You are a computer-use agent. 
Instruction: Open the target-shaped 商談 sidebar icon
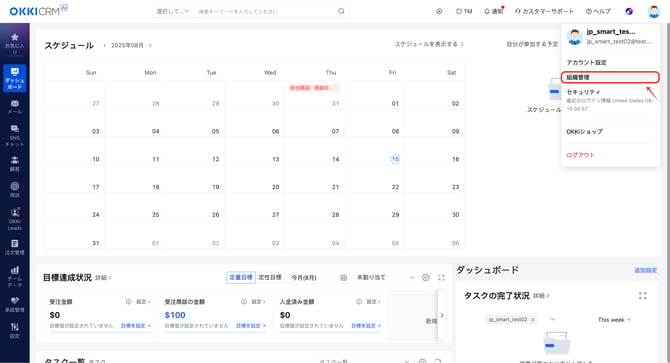click(15, 190)
